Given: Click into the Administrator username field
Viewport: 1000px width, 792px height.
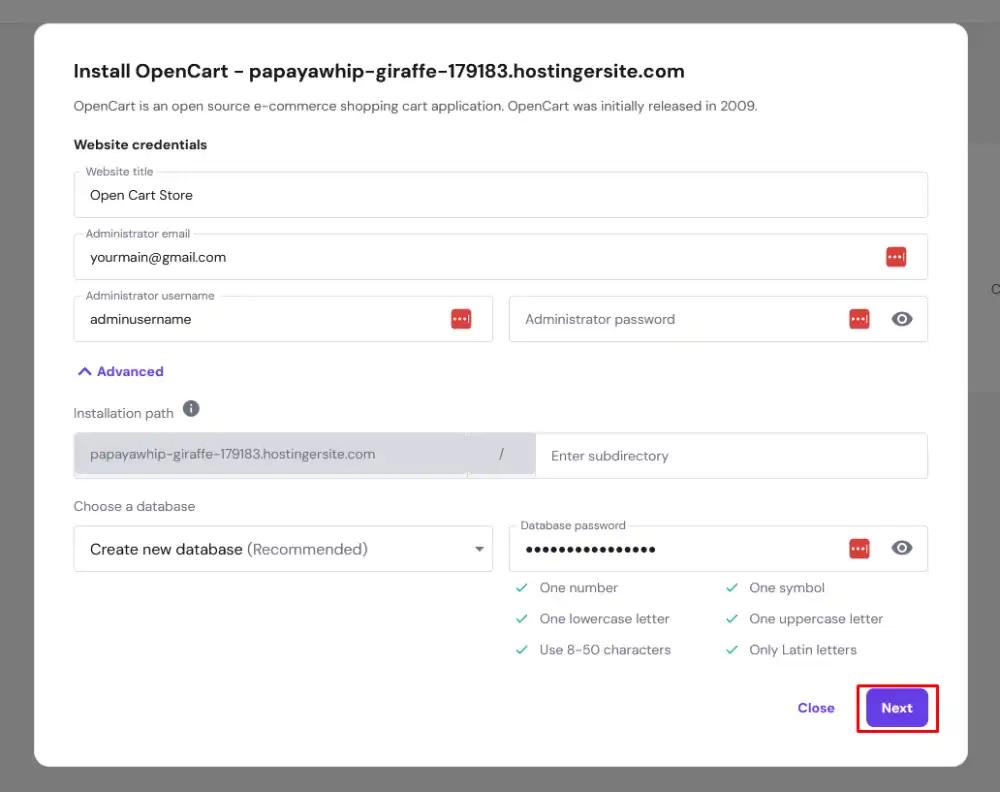Looking at the screenshot, I should click(x=283, y=319).
